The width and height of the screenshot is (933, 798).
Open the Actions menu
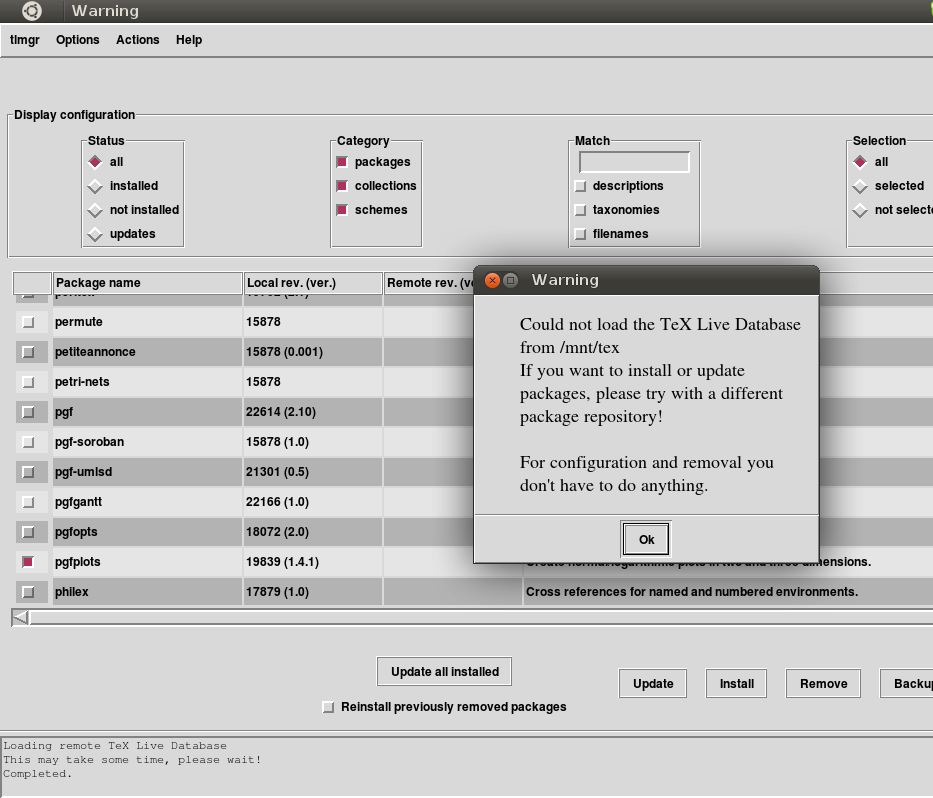click(x=137, y=40)
